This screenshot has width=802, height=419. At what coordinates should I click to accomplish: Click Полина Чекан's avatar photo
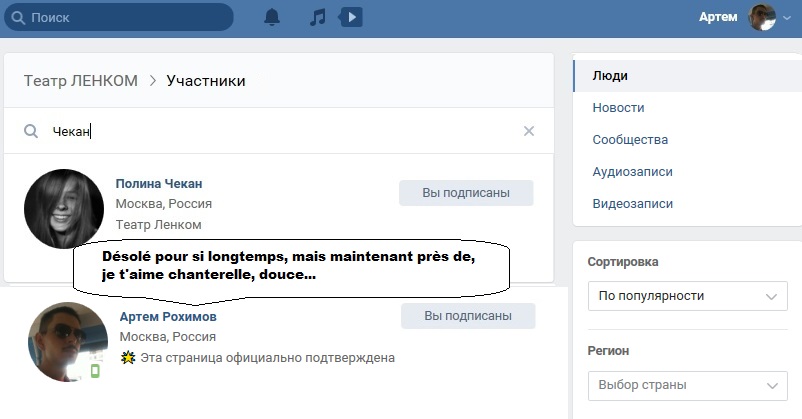click(64, 208)
